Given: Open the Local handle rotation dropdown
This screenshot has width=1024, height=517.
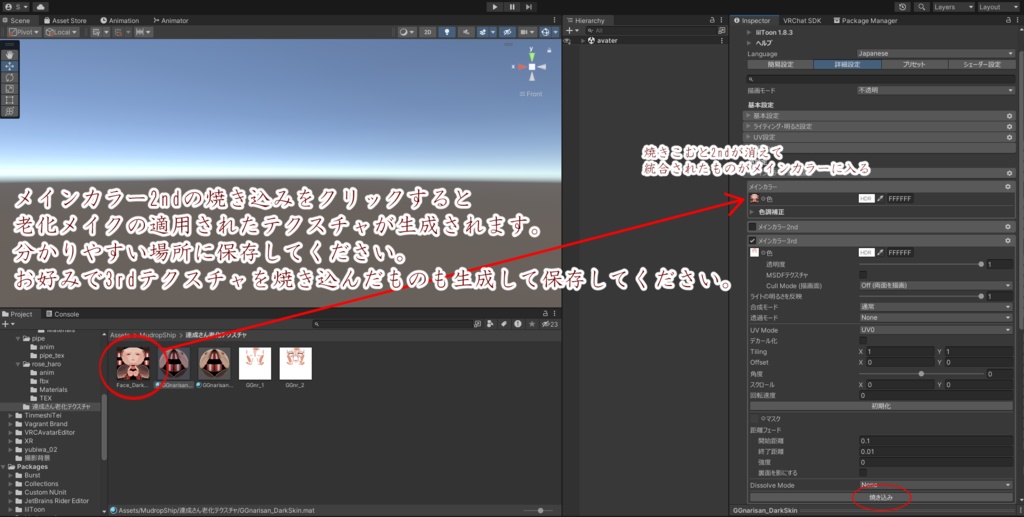Looking at the screenshot, I should pos(61,32).
